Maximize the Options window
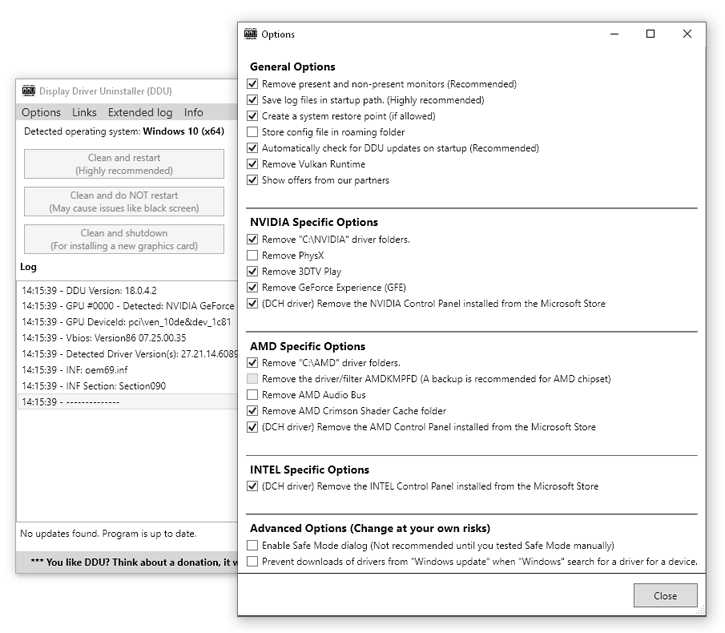The height and width of the screenshot is (633, 725). click(650, 34)
